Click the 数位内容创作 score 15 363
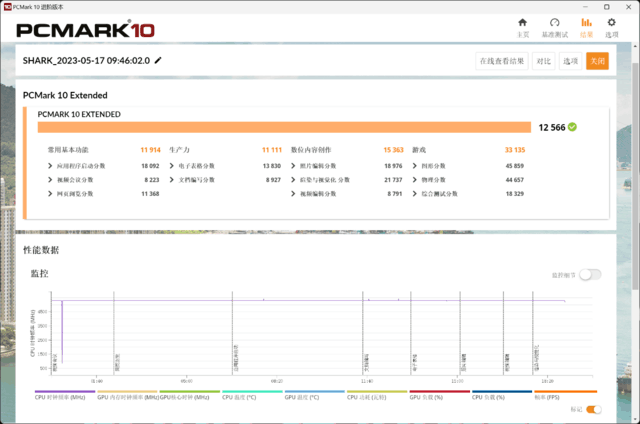 click(x=393, y=150)
